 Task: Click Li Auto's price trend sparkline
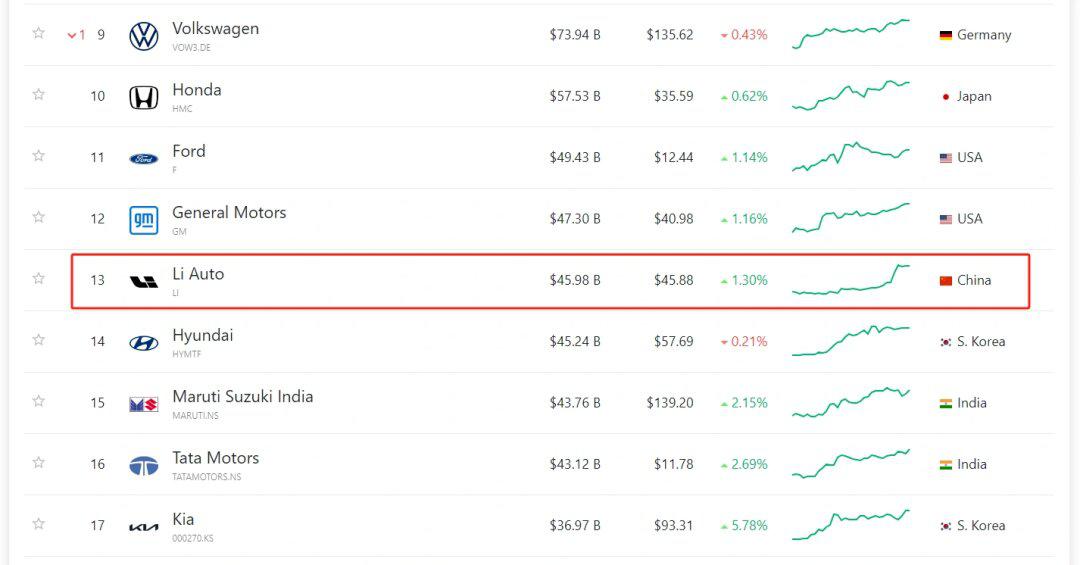[x=851, y=280]
